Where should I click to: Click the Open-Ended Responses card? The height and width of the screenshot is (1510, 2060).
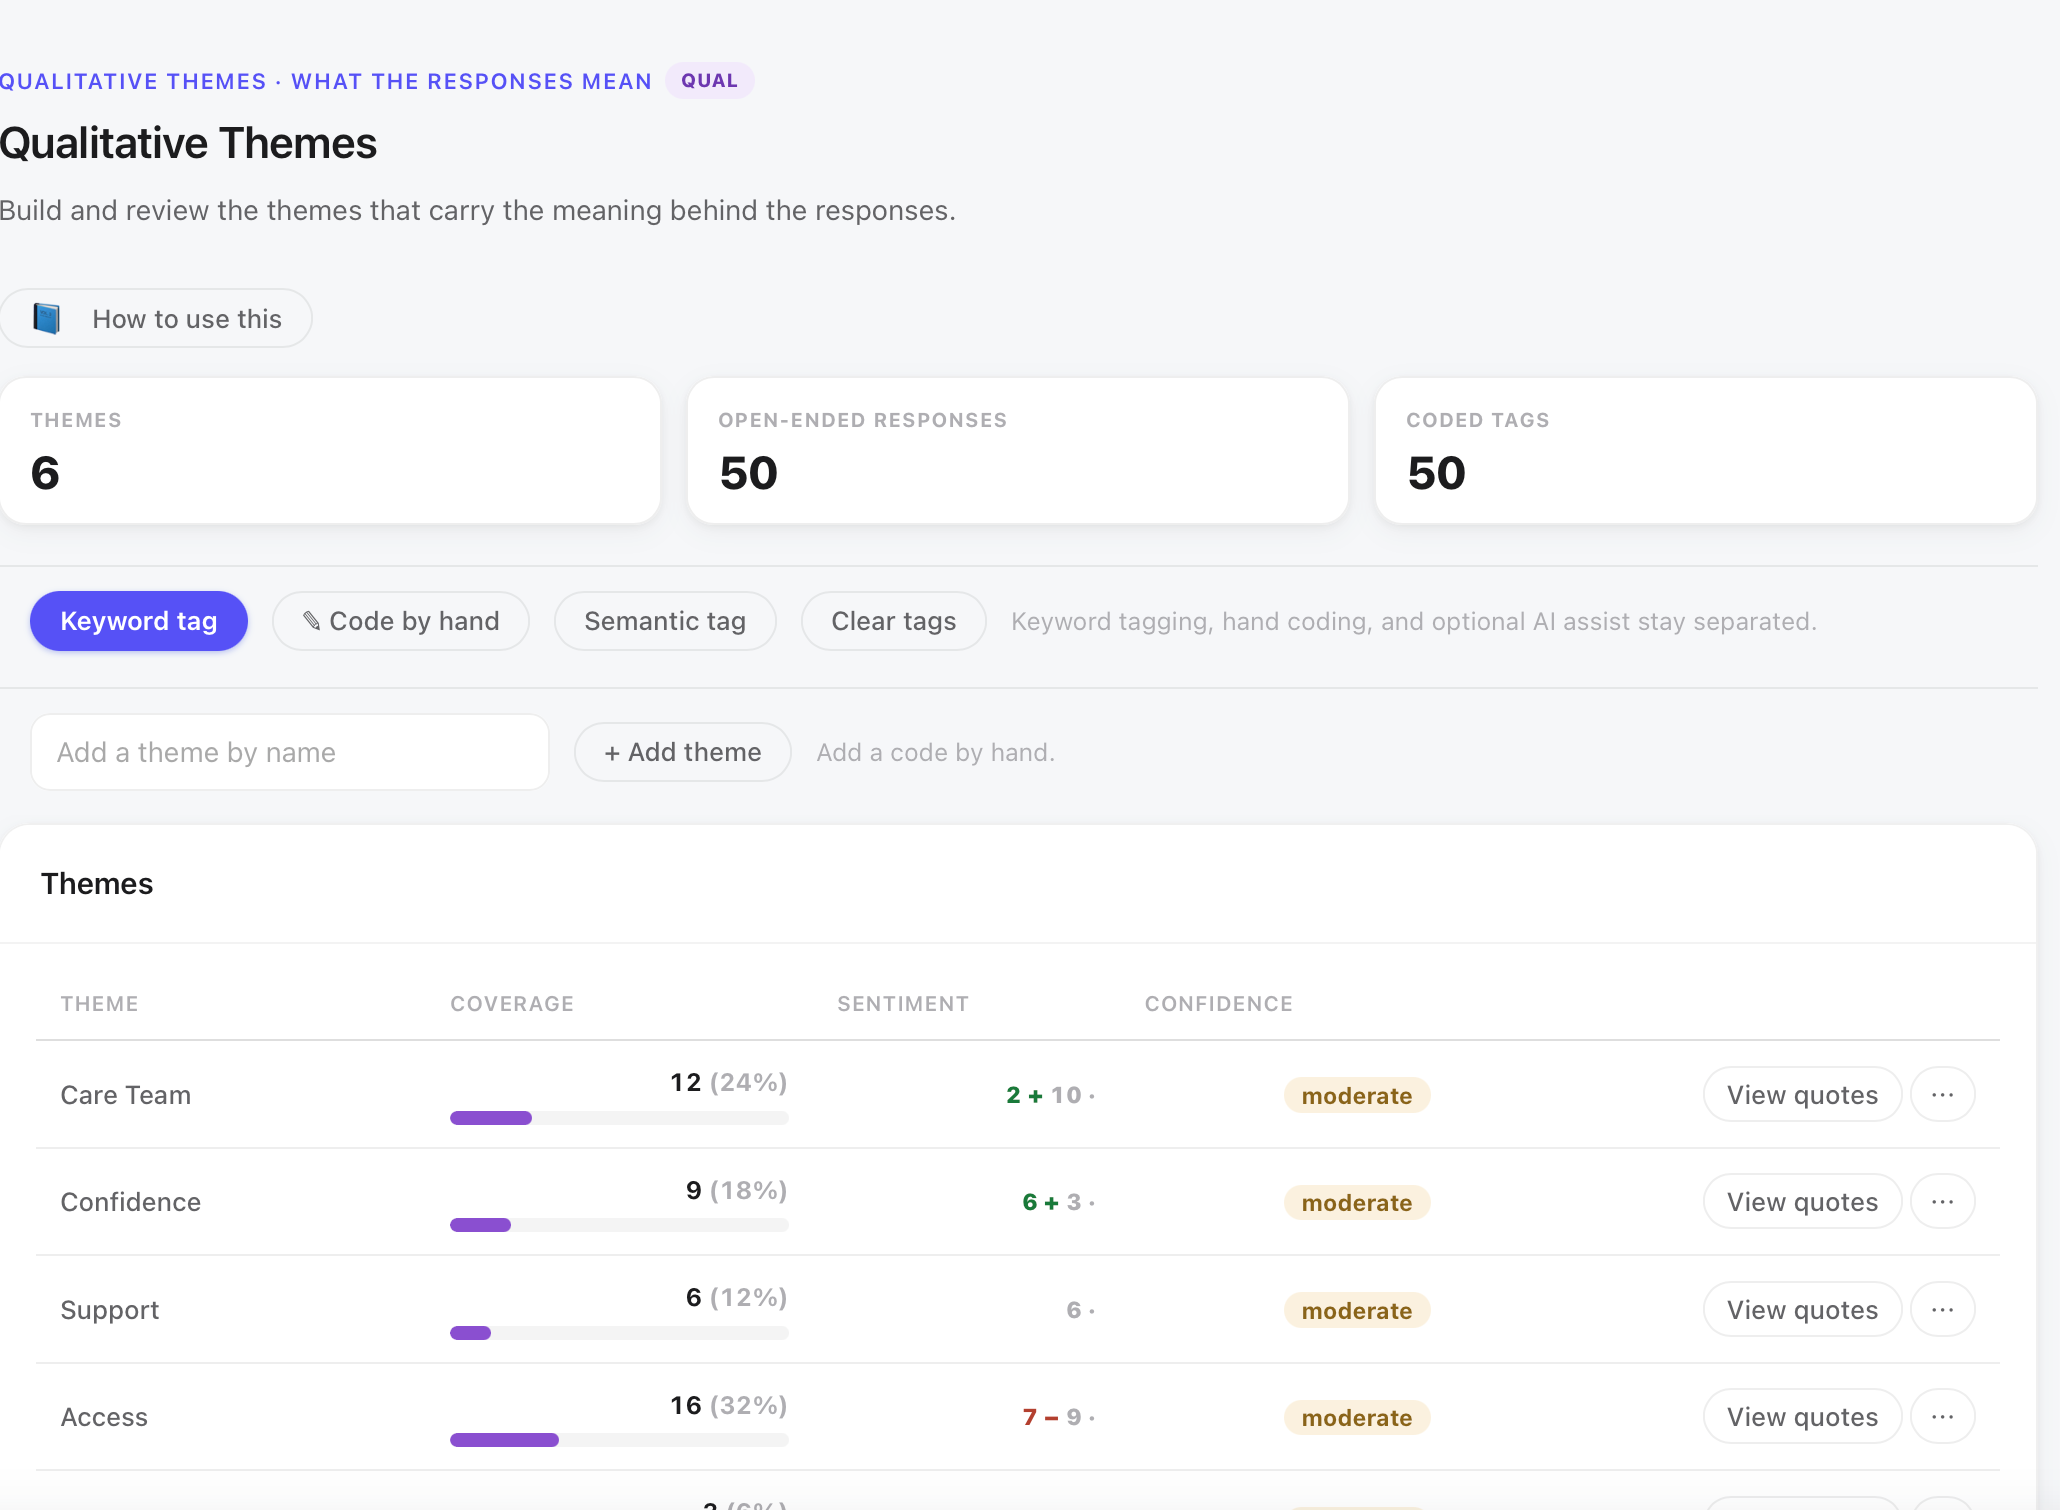click(1018, 450)
